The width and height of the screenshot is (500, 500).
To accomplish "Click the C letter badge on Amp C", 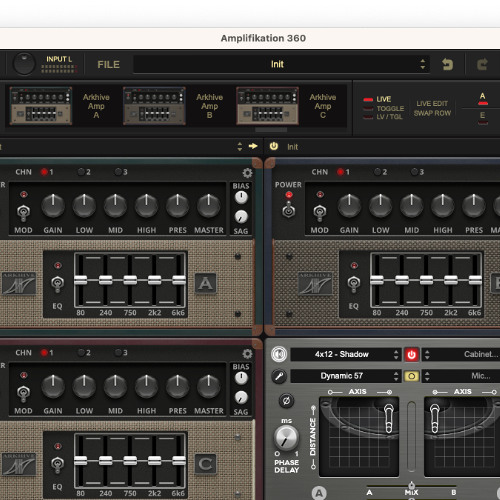I will pyautogui.click(x=205, y=464).
